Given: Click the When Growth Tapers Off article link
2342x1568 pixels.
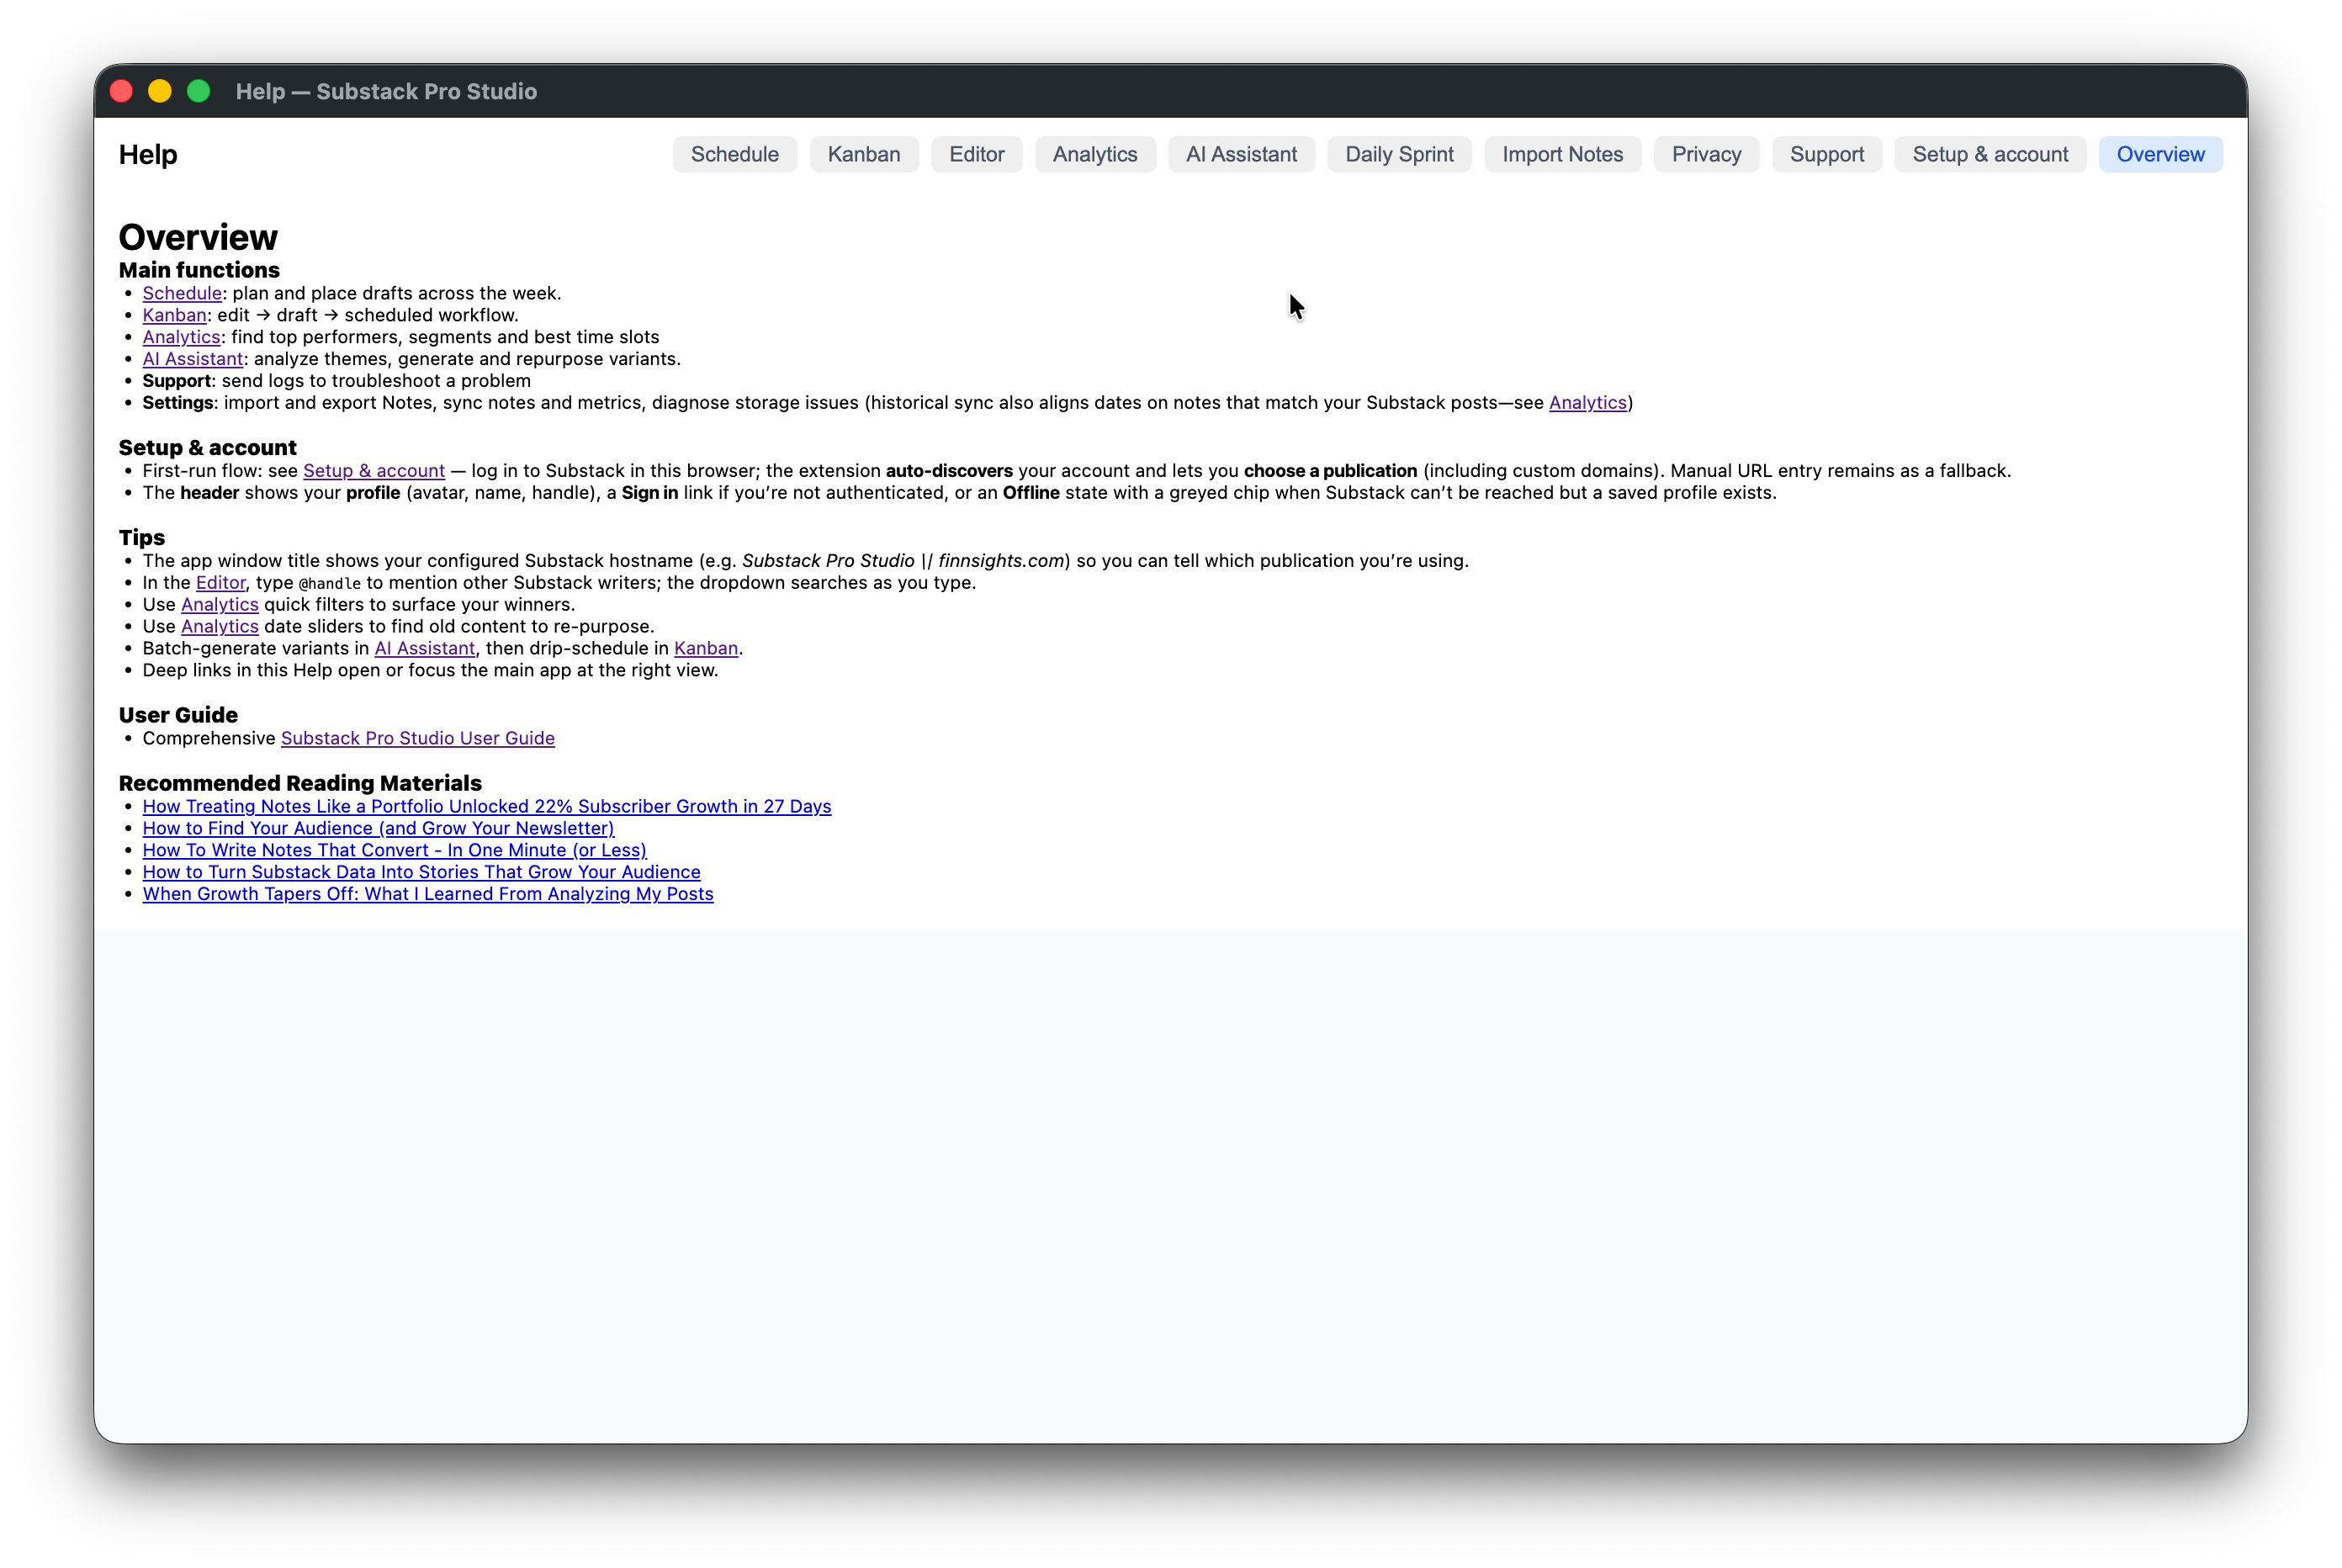Looking at the screenshot, I should coord(427,894).
